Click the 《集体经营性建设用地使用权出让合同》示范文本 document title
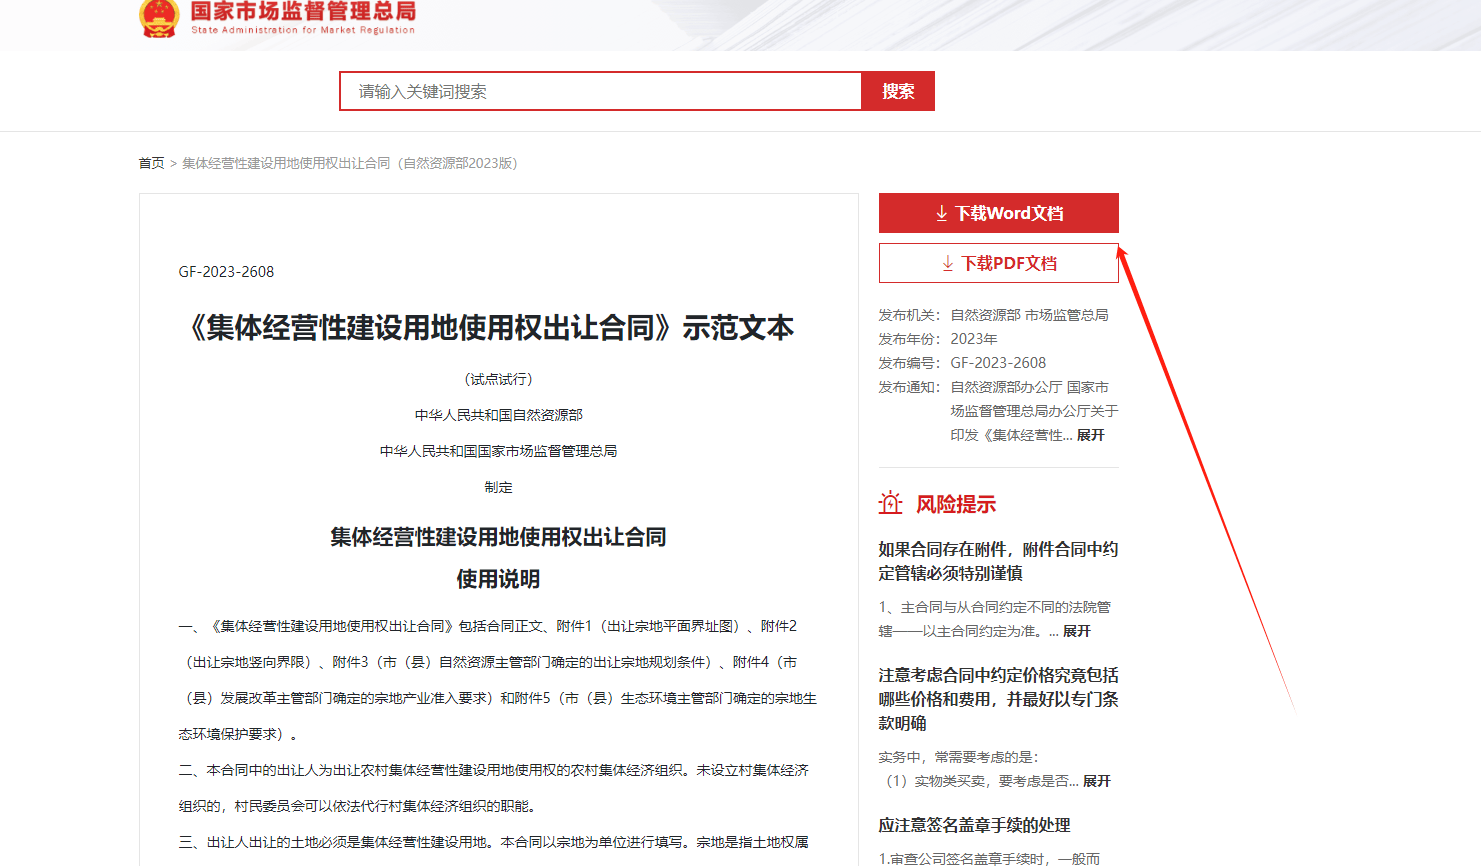 (x=491, y=328)
